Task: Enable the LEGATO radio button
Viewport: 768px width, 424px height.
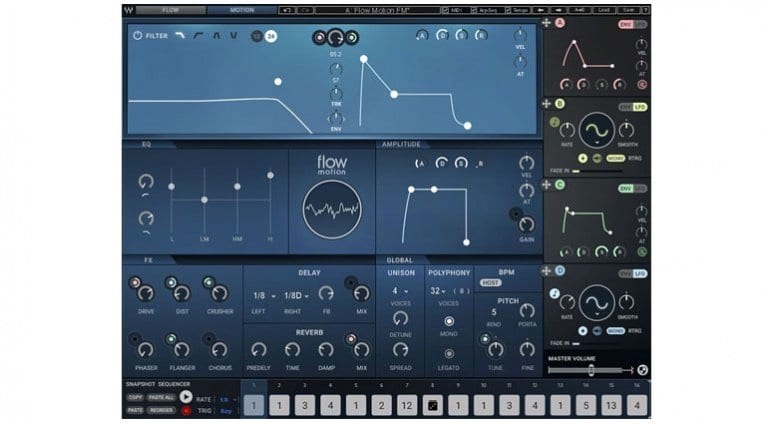Action: pos(449,353)
